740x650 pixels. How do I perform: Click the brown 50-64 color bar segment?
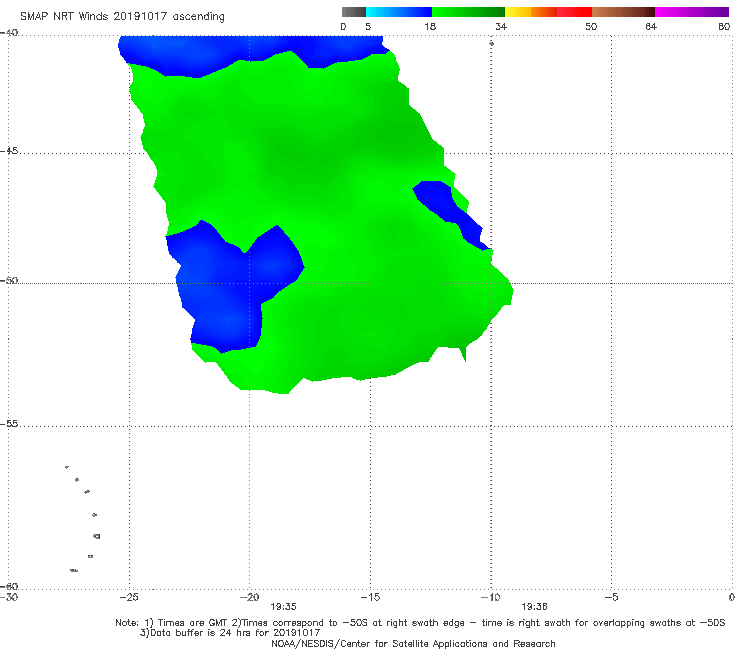pyautogui.click(x=623, y=12)
